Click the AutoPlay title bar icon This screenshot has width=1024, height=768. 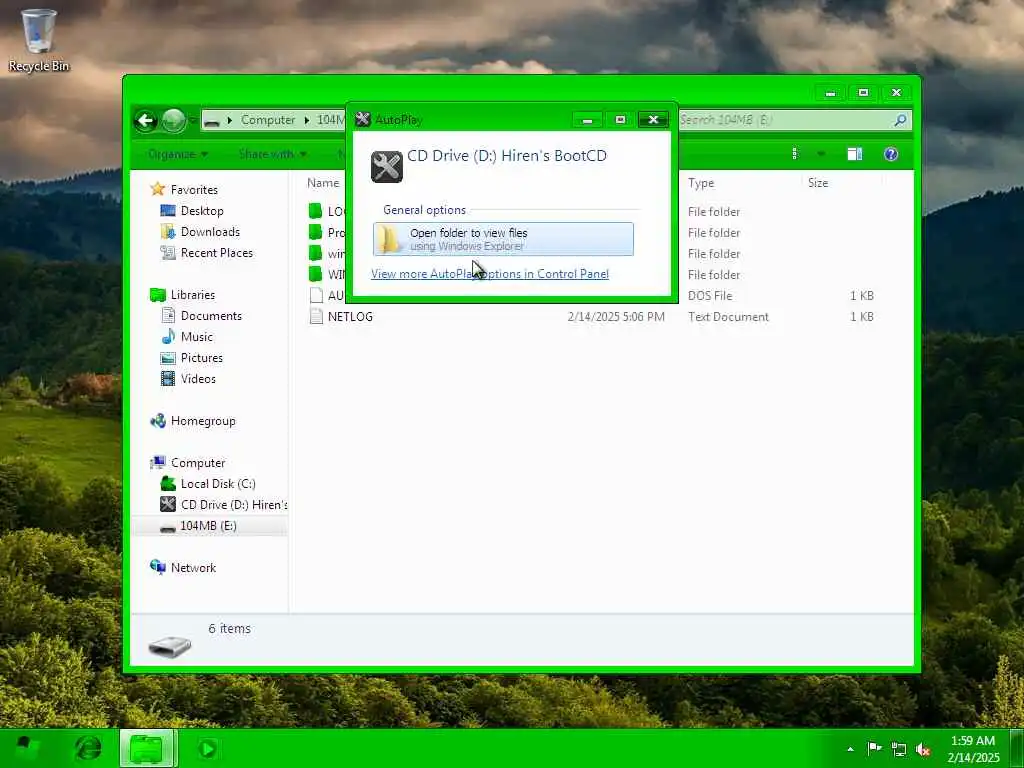(x=362, y=120)
